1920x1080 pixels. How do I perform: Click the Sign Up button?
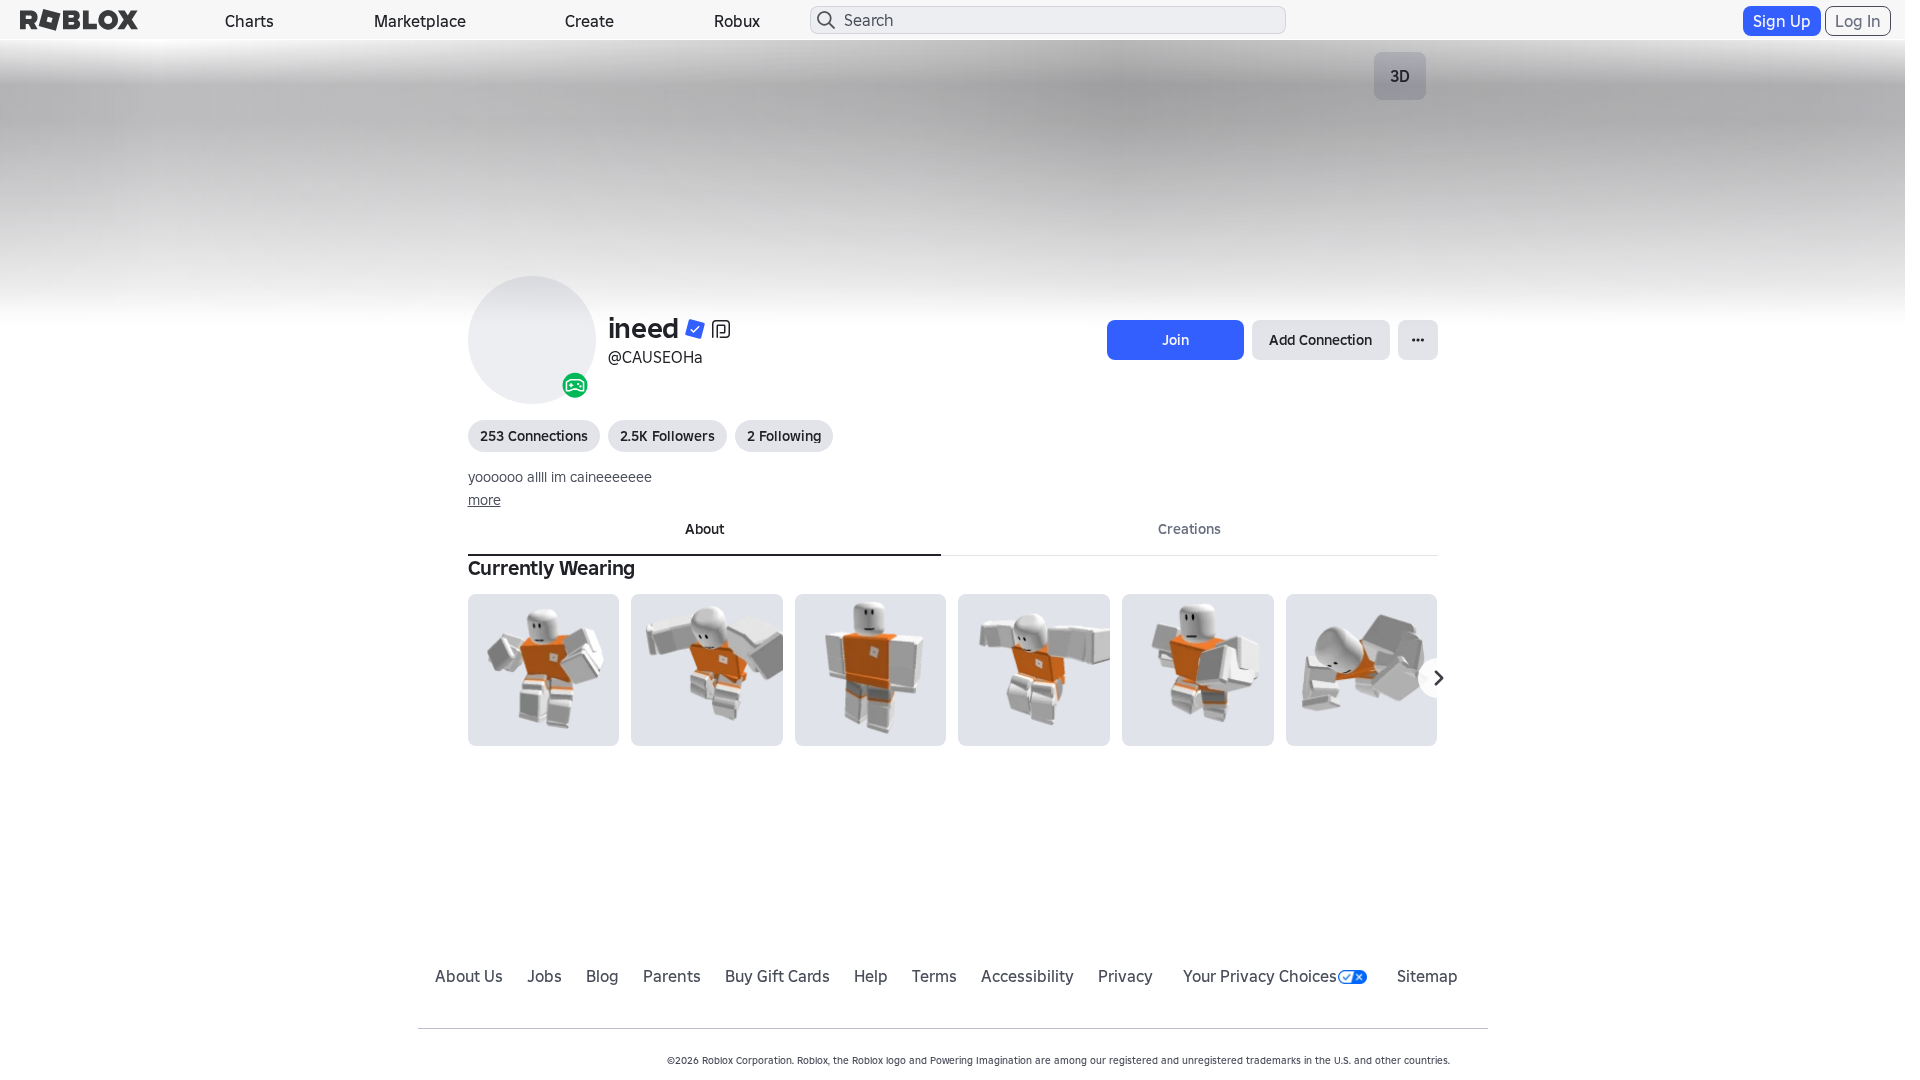point(1781,21)
